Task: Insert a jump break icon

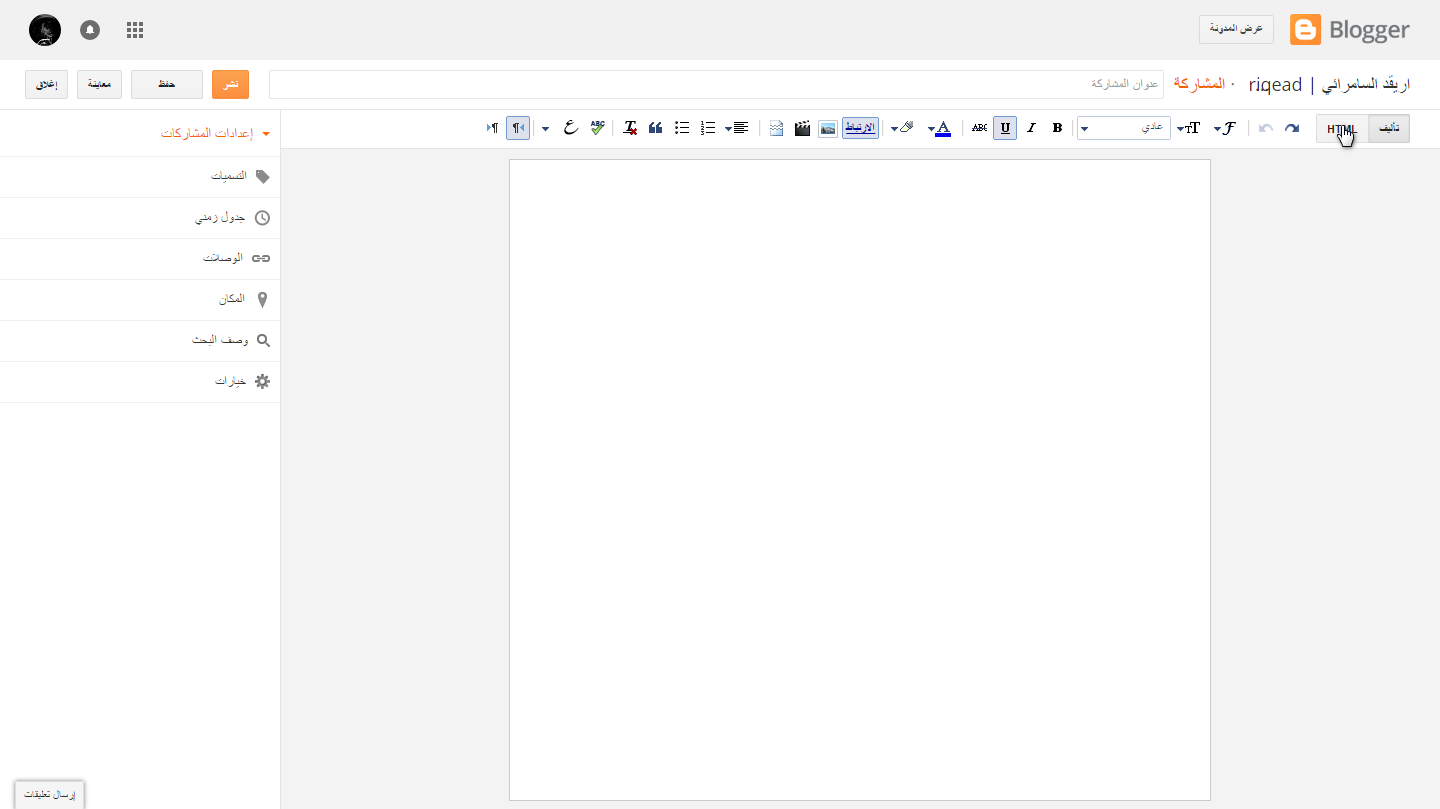Action: (776, 128)
